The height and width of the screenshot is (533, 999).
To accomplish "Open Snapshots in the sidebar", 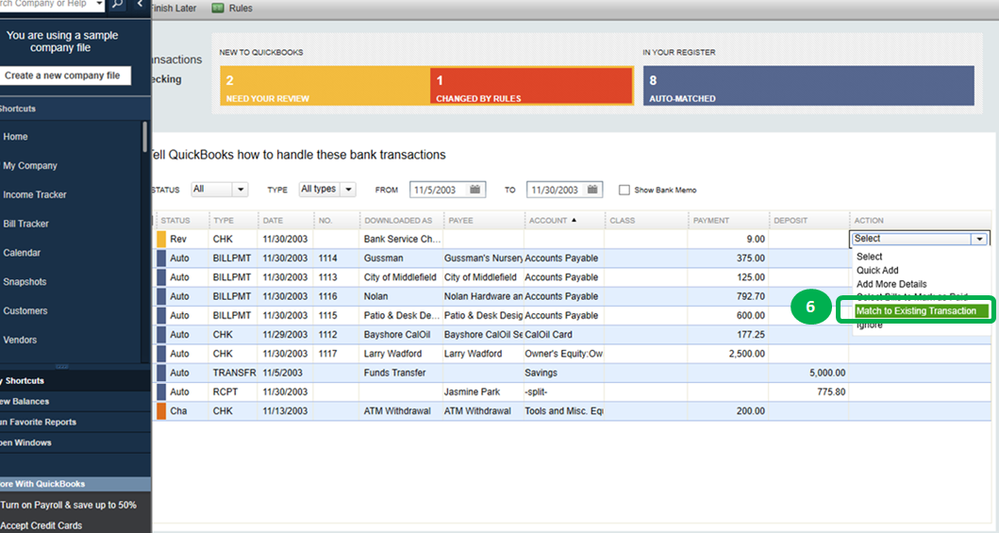I will [x=24, y=281].
